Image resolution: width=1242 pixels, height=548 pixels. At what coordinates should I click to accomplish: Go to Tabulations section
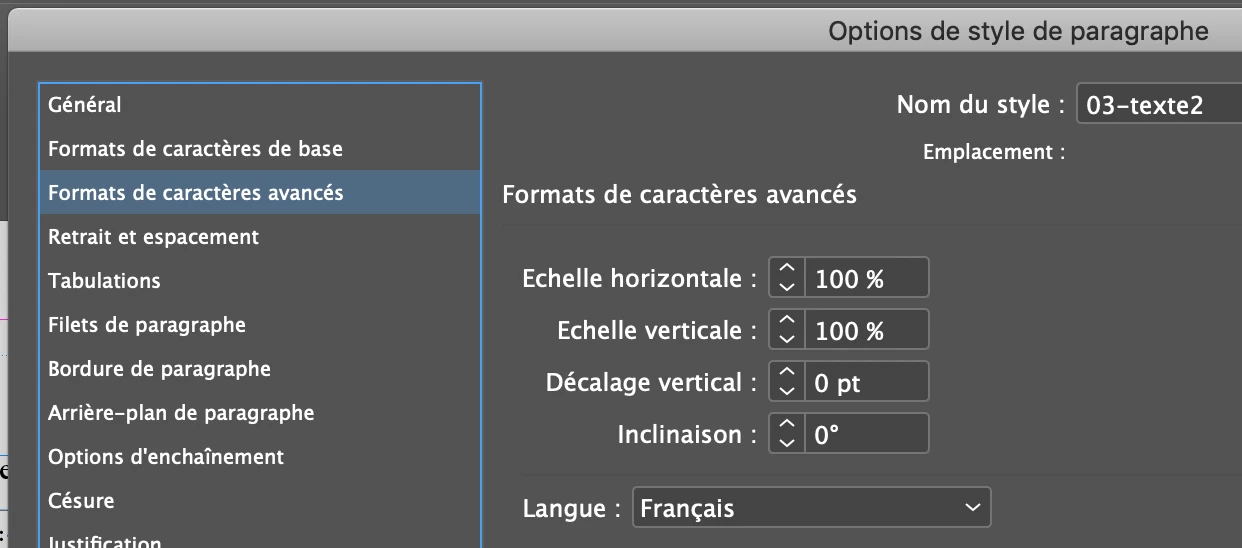tap(104, 281)
